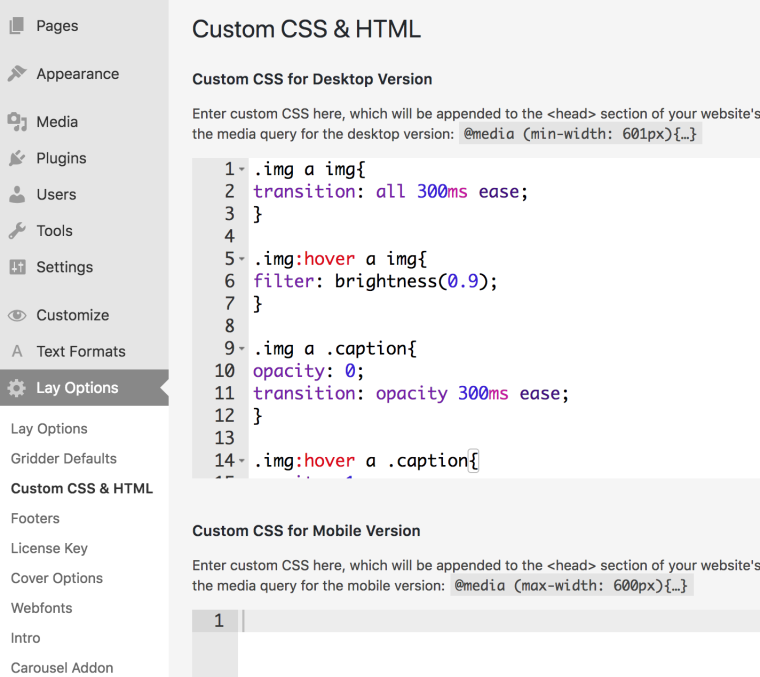
Task: Click the Plugins plug icon
Action: [17, 158]
